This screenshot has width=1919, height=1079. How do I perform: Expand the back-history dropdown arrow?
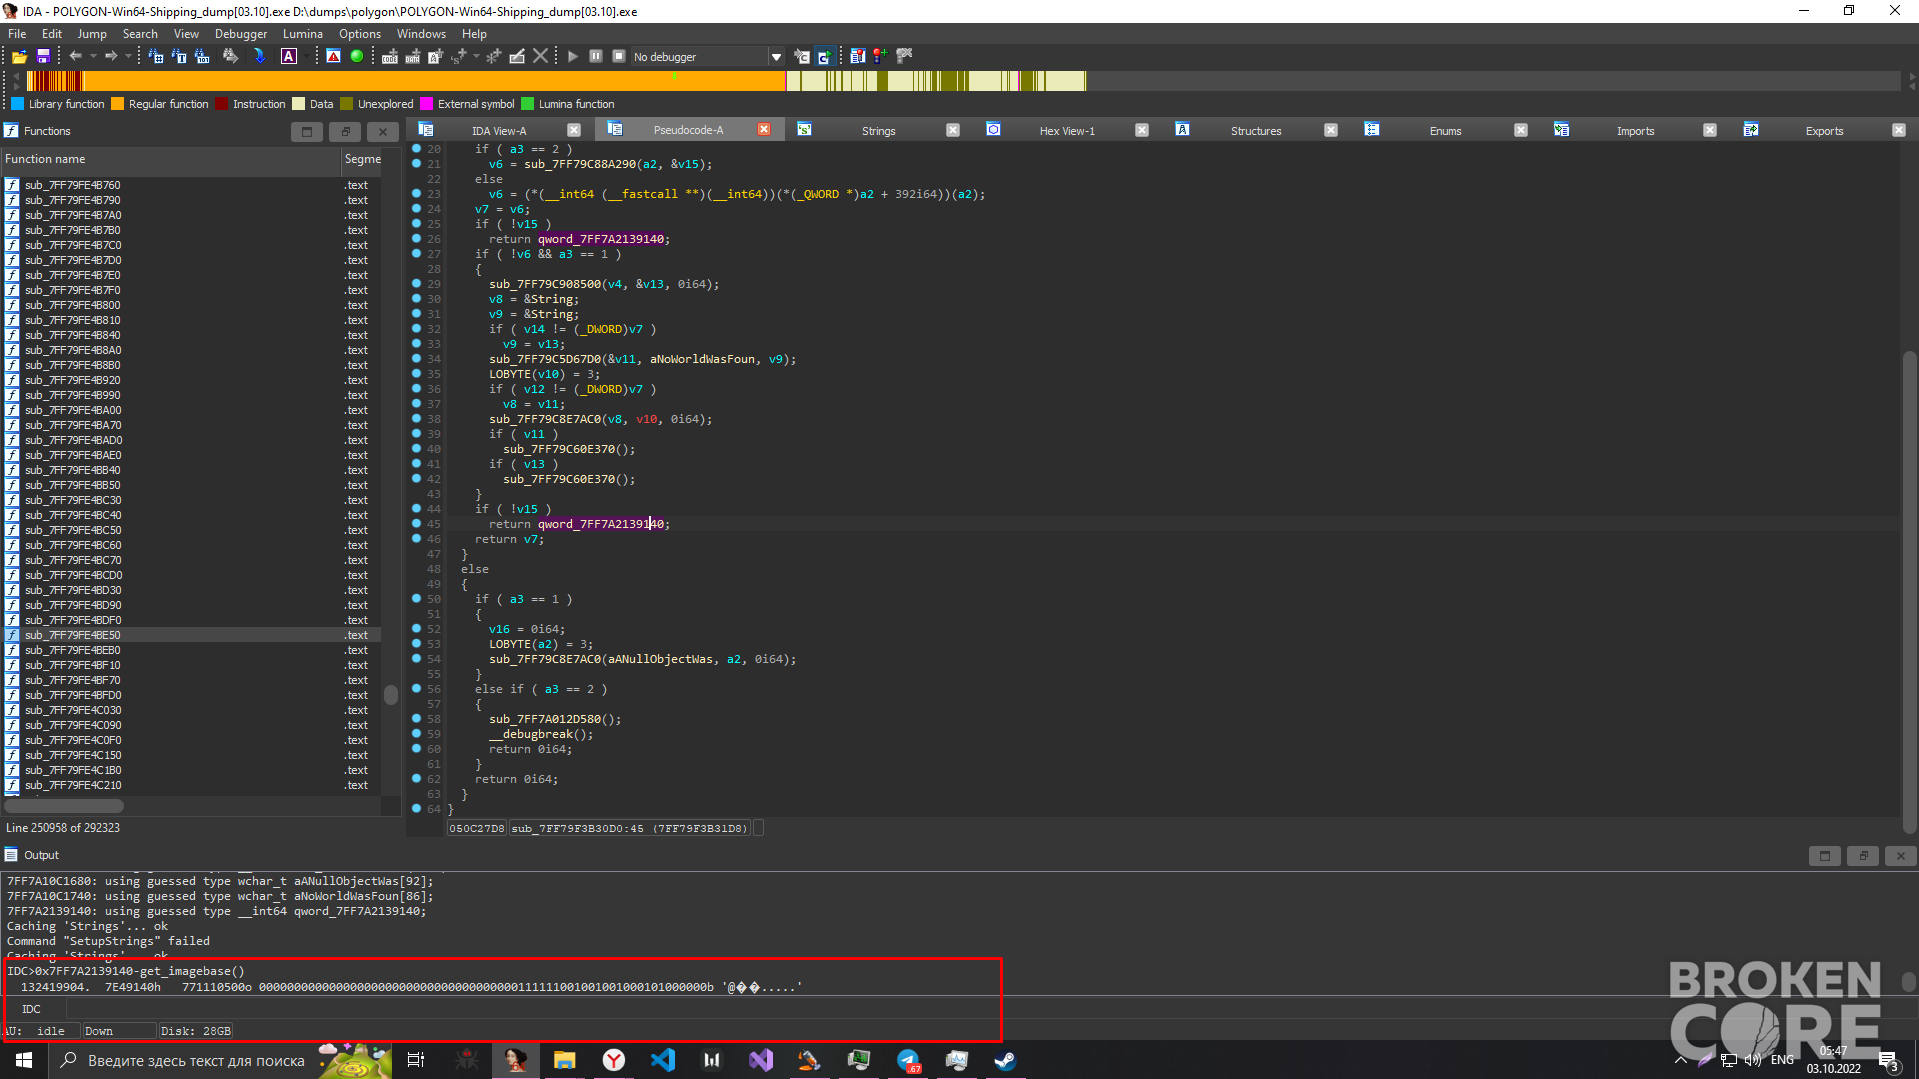click(x=92, y=57)
